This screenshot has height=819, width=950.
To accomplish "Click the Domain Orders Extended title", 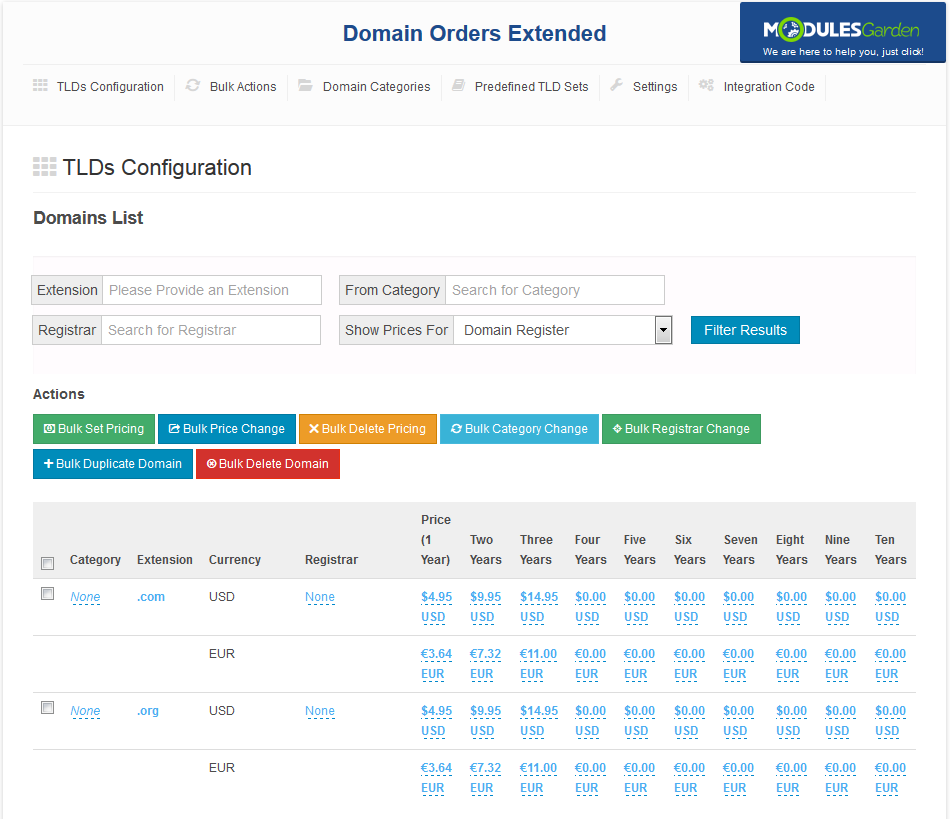I will coord(474,33).
